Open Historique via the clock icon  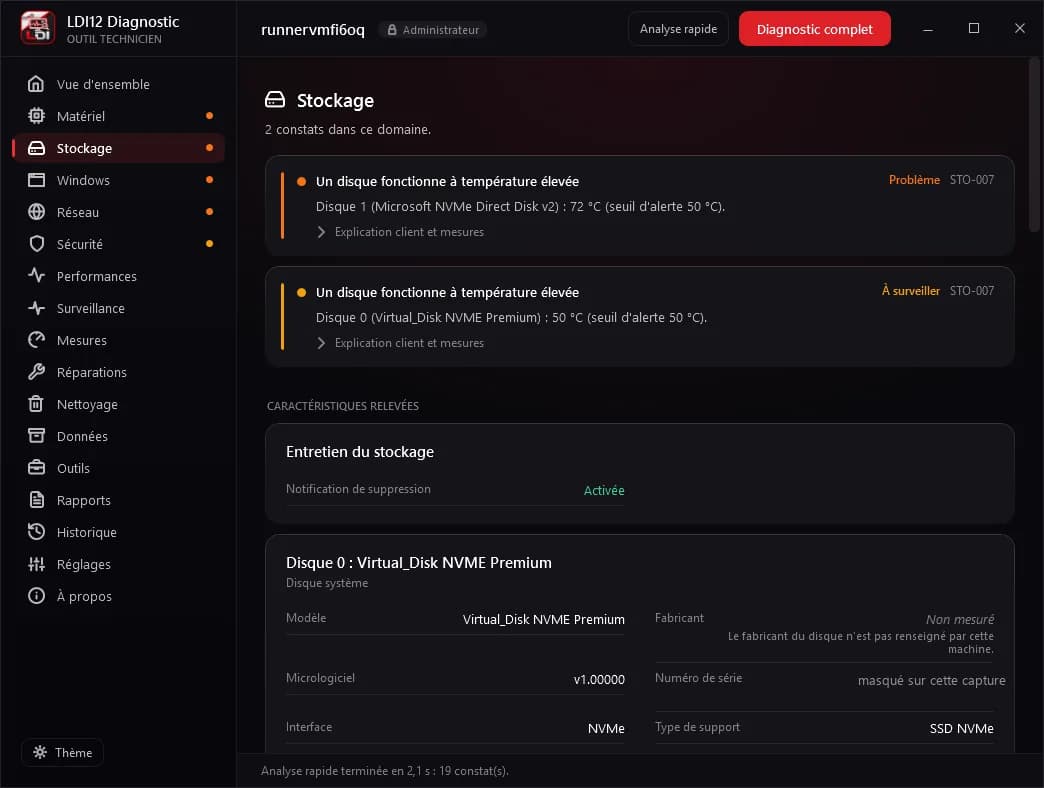pyautogui.click(x=37, y=531)
